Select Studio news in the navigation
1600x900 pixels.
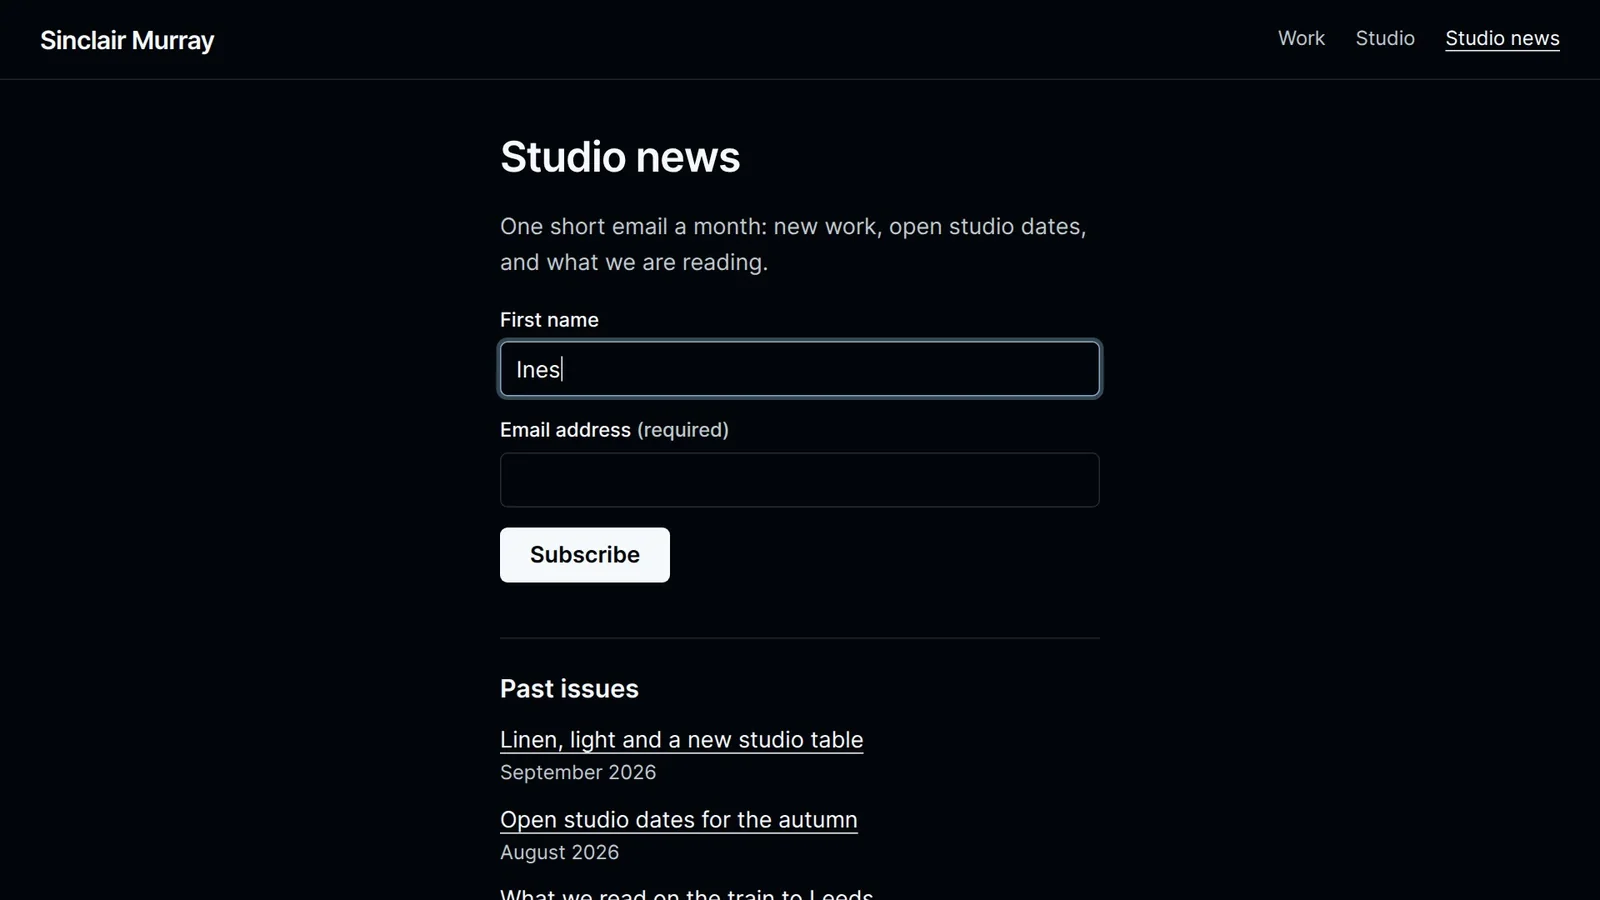(x=1502, y=38)
